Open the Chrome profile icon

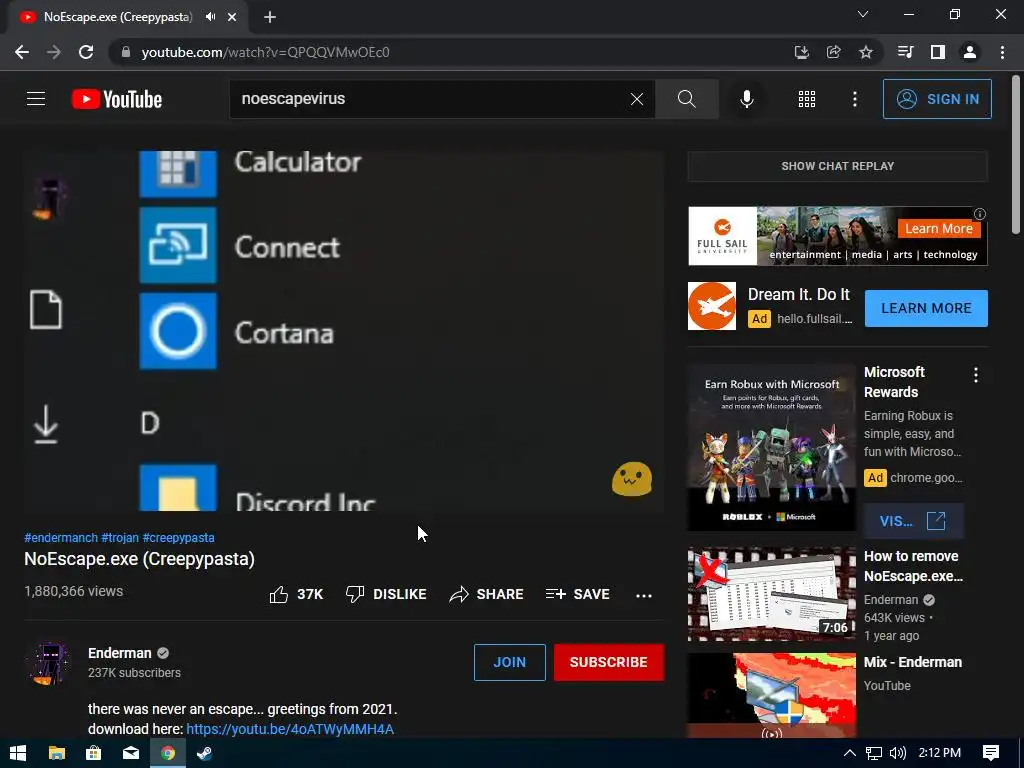[x=970, y=52]
